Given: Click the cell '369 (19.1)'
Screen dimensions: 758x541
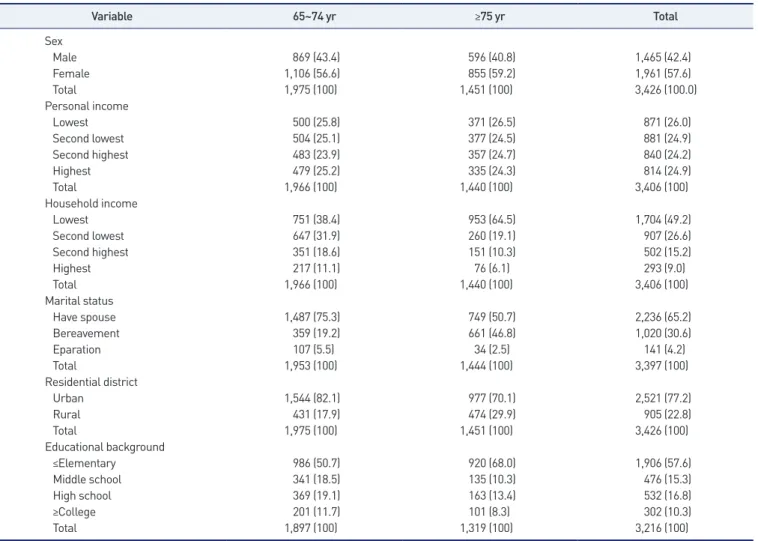Looking at the screenshot, I should click(316, 496).
